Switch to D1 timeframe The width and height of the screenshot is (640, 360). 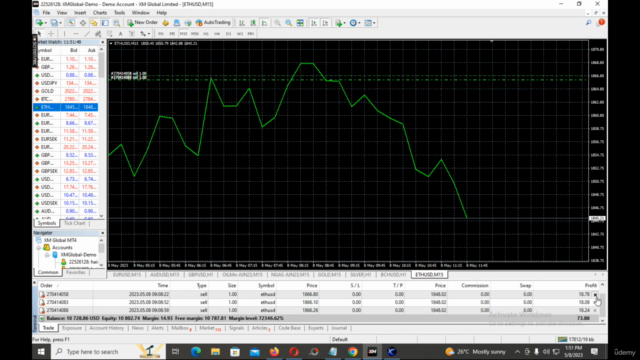point(228,33)
